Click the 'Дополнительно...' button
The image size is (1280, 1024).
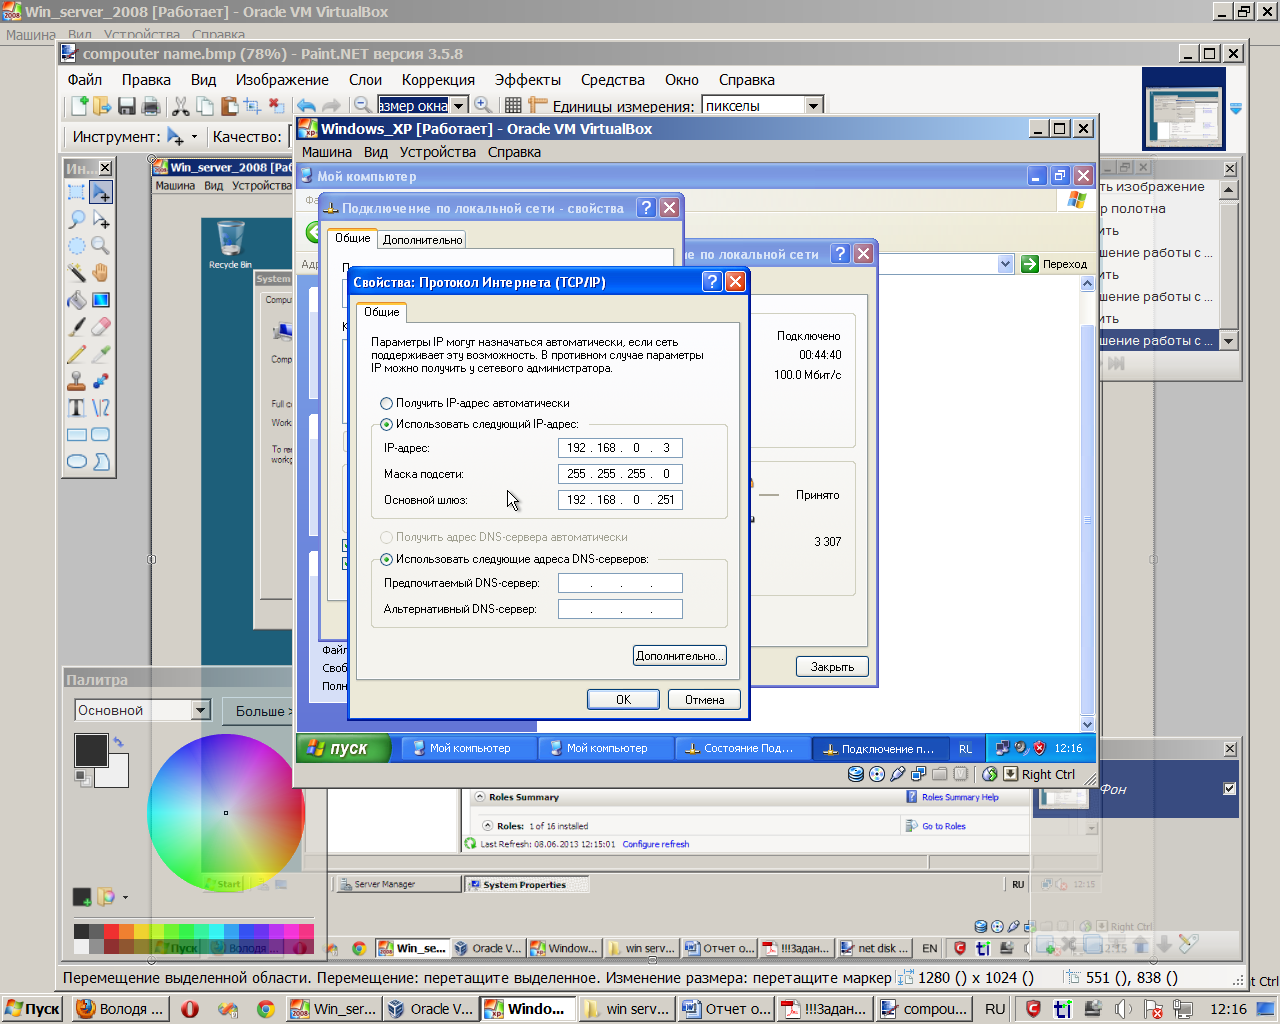pos(679,656)
